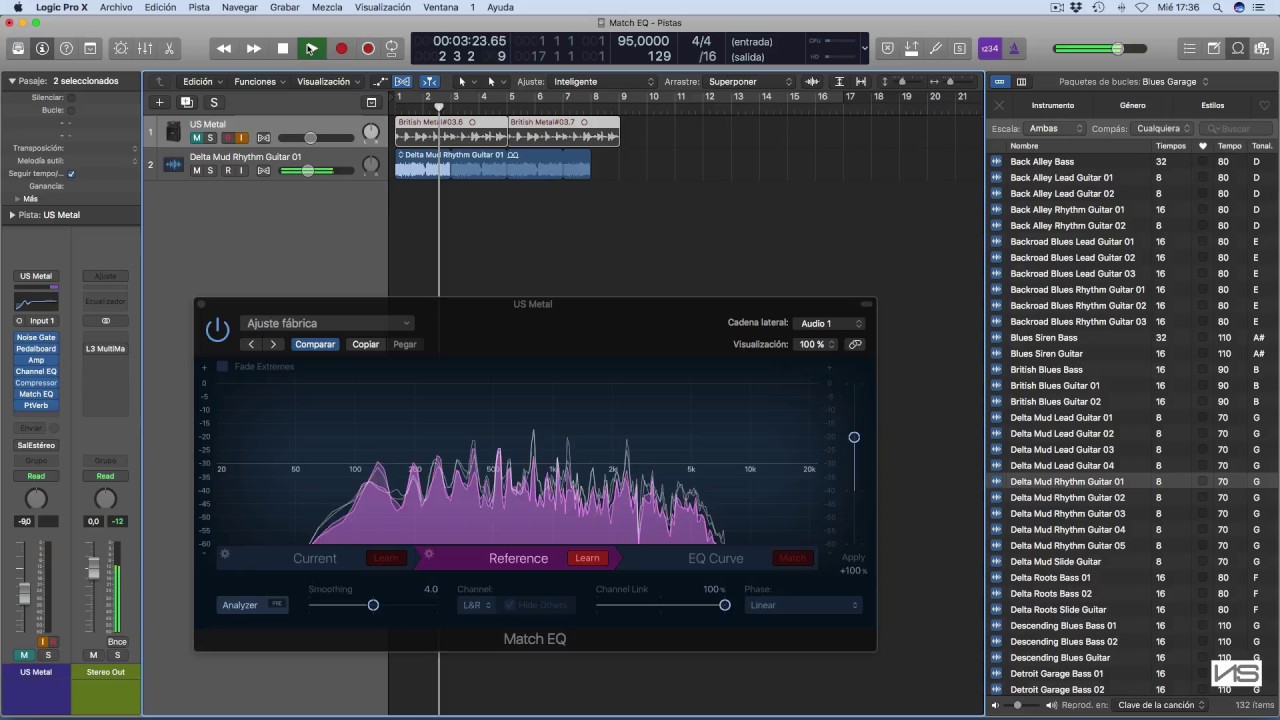Open the Cadena lateral Audio 1 dropdown
Viewport: 1280px width, 720px height.
click(x=830, y=323)
